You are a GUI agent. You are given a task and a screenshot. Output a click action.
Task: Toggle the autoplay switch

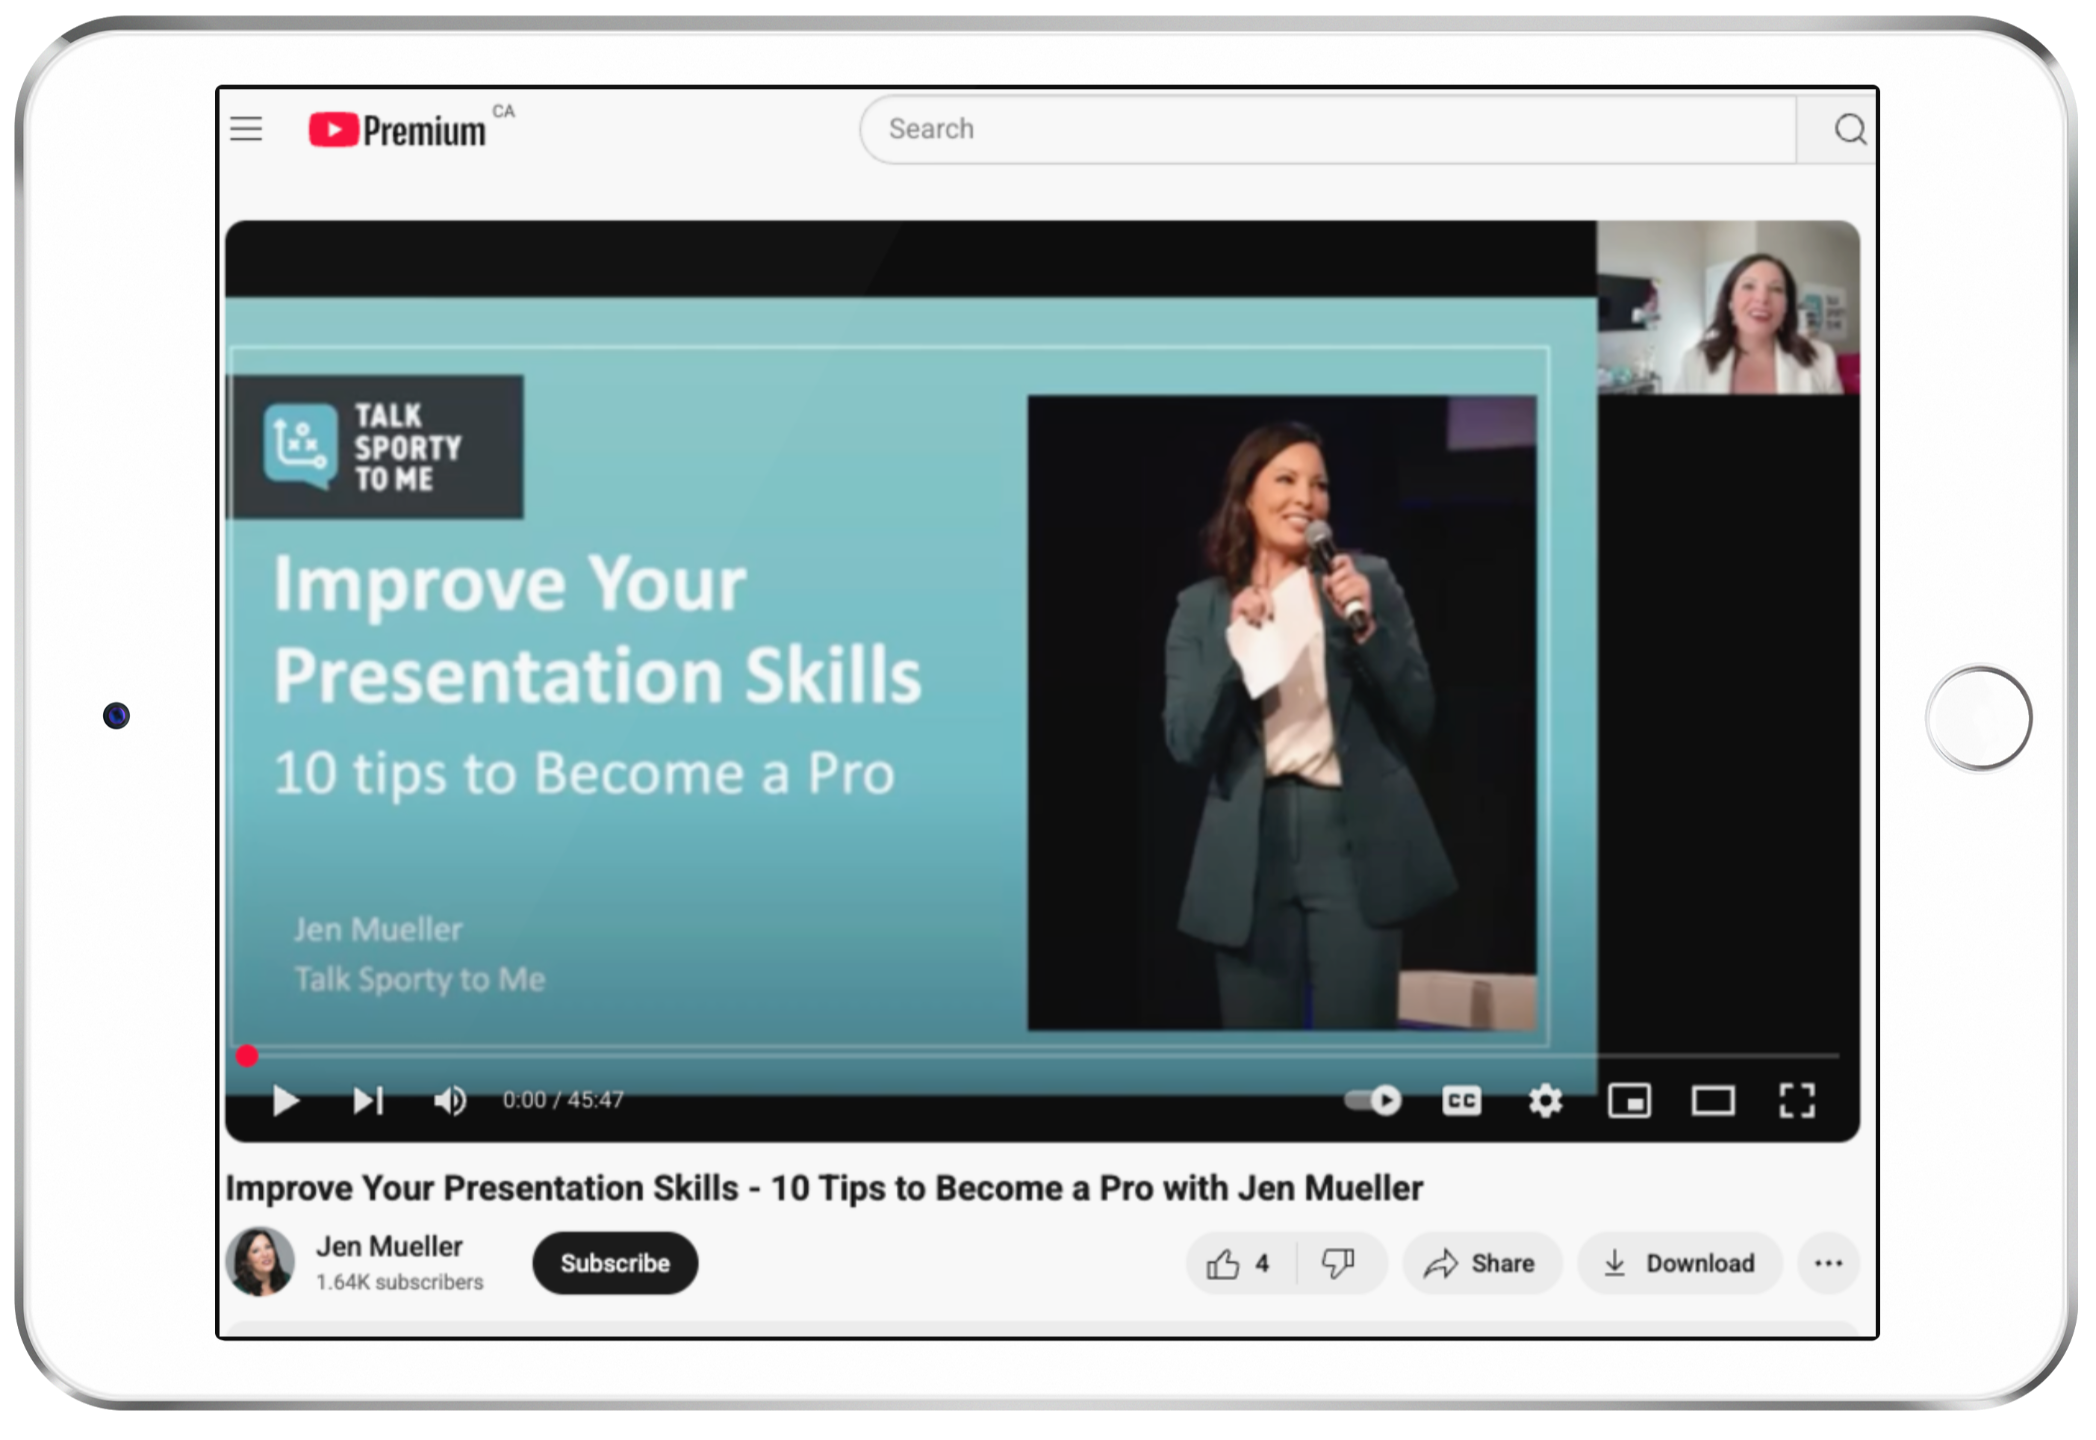1374,1100
